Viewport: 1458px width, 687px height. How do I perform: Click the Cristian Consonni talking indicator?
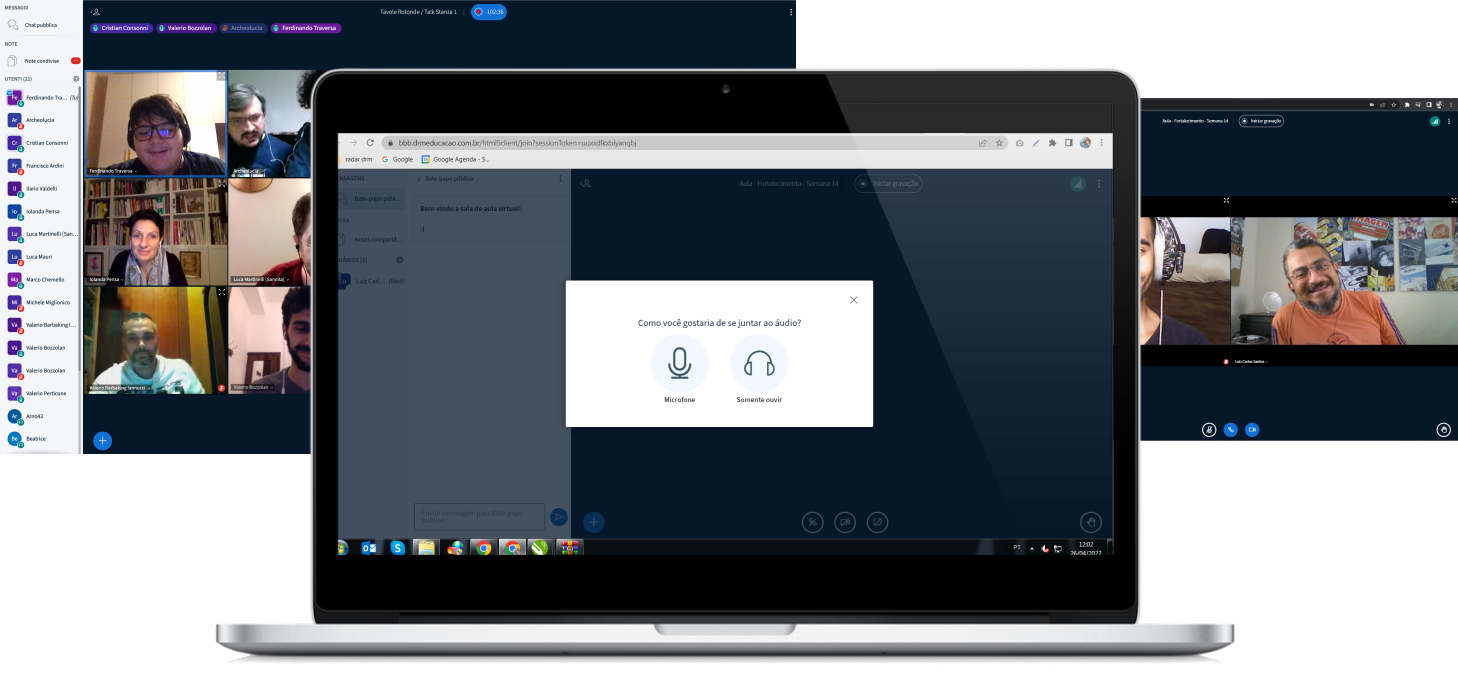121,28
